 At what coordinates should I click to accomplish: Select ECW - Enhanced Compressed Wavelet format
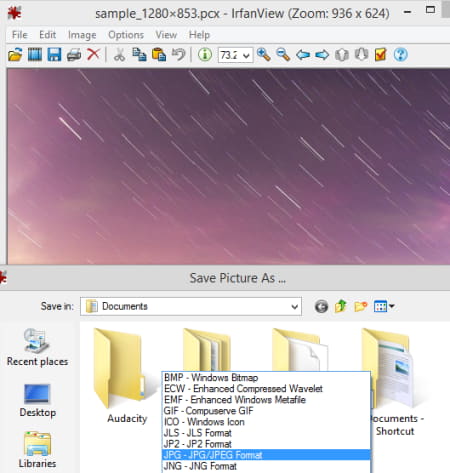(x=266, y=388)
